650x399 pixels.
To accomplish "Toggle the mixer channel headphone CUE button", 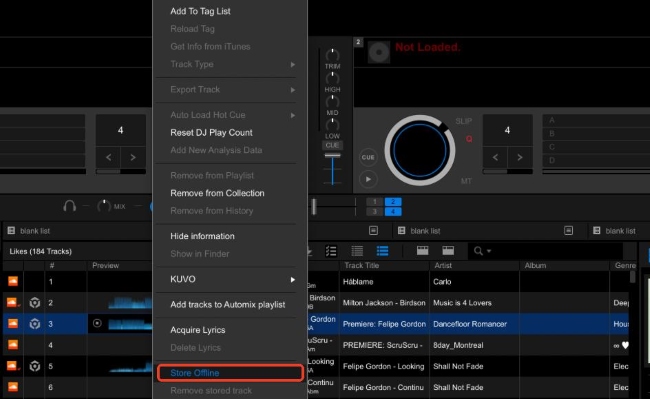I will pyautogui.click(x=332, y=145).
